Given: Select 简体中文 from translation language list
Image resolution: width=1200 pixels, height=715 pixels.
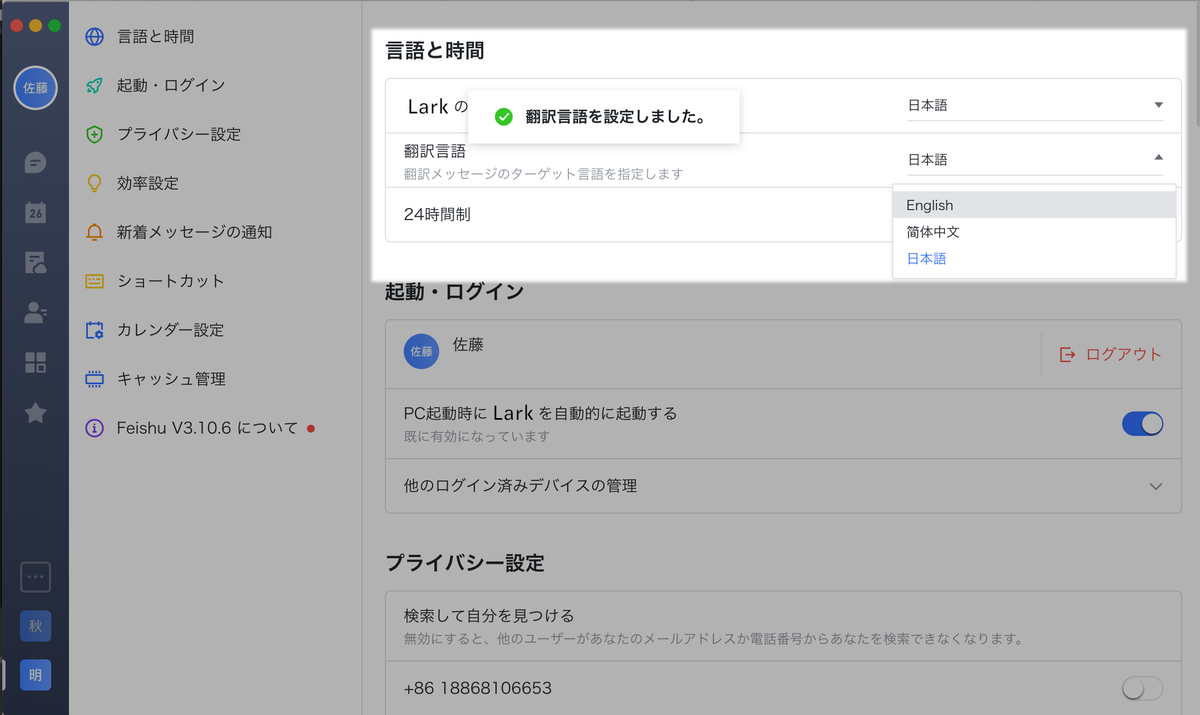Looking at the screenshot, I should coord(933,232).
